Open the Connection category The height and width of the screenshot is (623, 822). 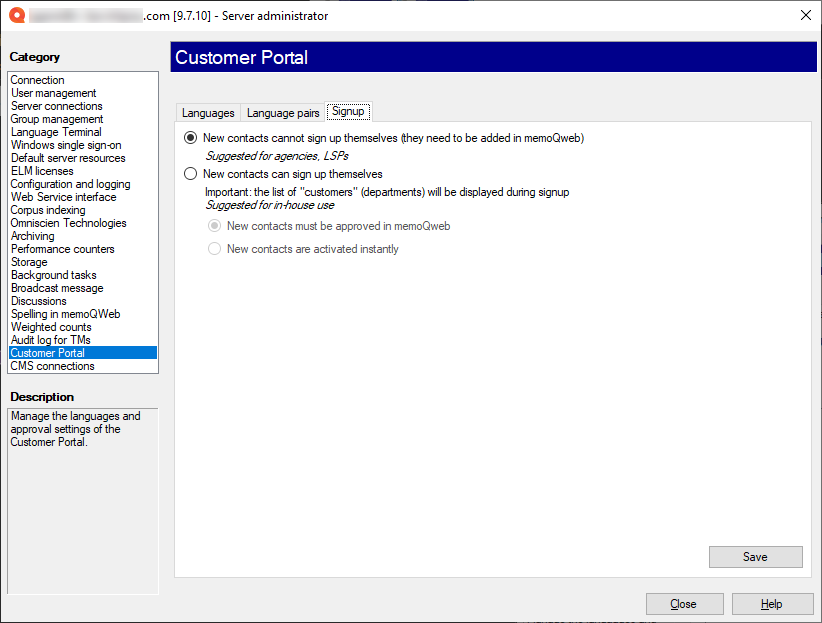[38, 80]
